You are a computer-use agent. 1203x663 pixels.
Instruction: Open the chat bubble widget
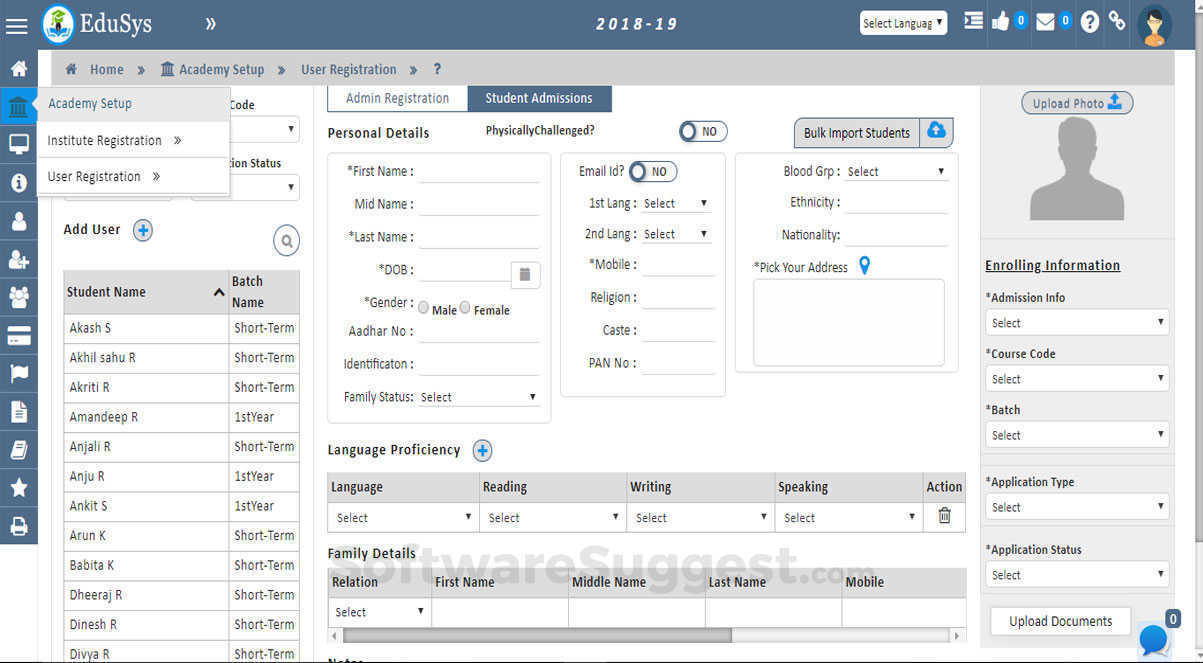[1154, 639]
